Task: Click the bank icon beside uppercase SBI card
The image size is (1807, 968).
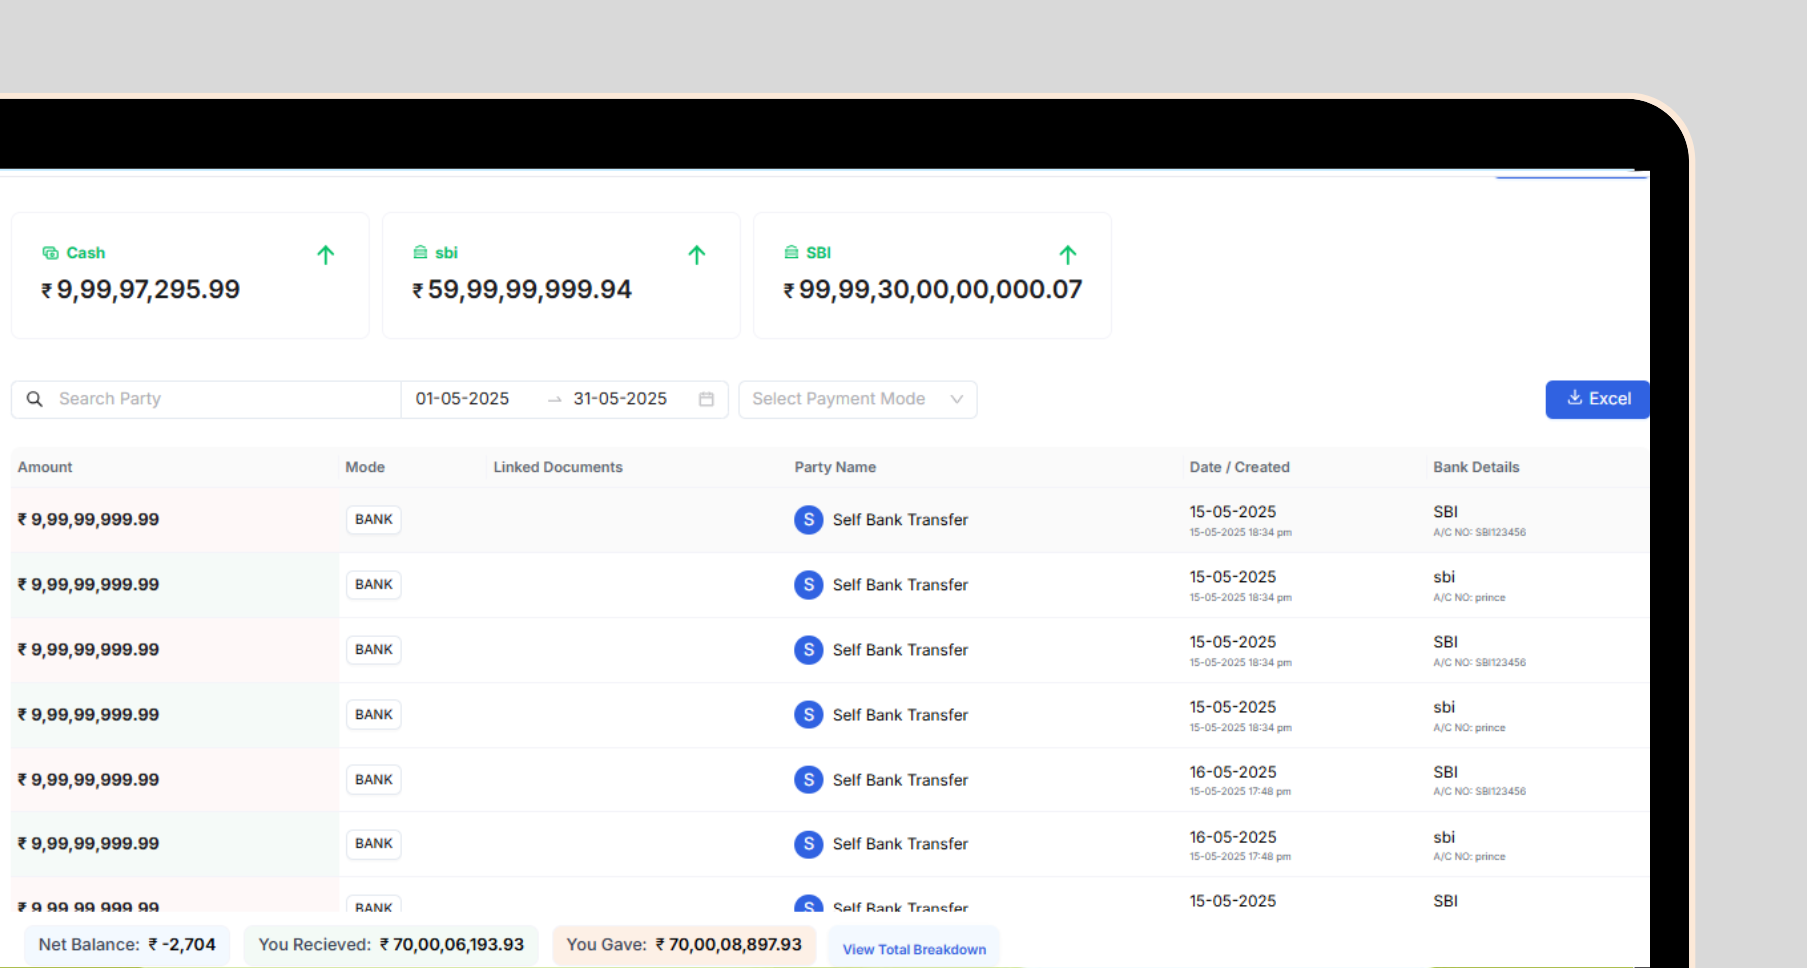Action: coord(791,253)
